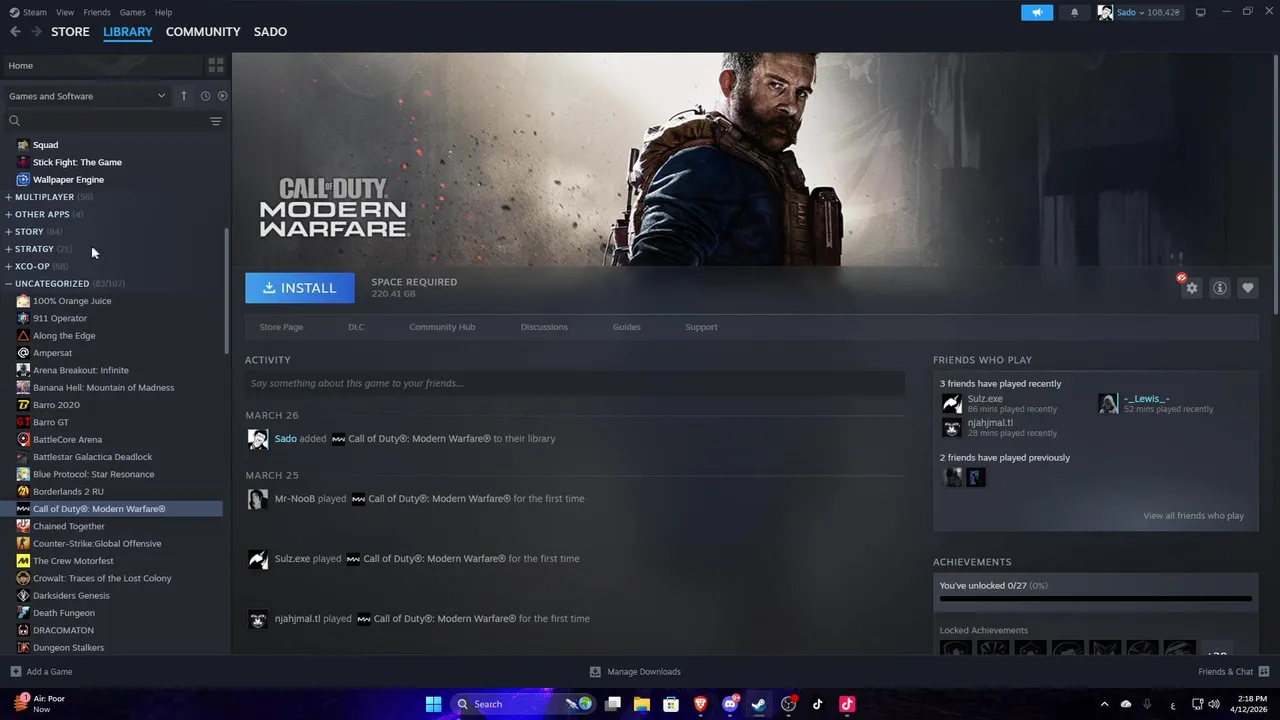Screen dimensions: 1280x720
Task: Click the sort ascending arrow button
Action: tap(184, 96)
